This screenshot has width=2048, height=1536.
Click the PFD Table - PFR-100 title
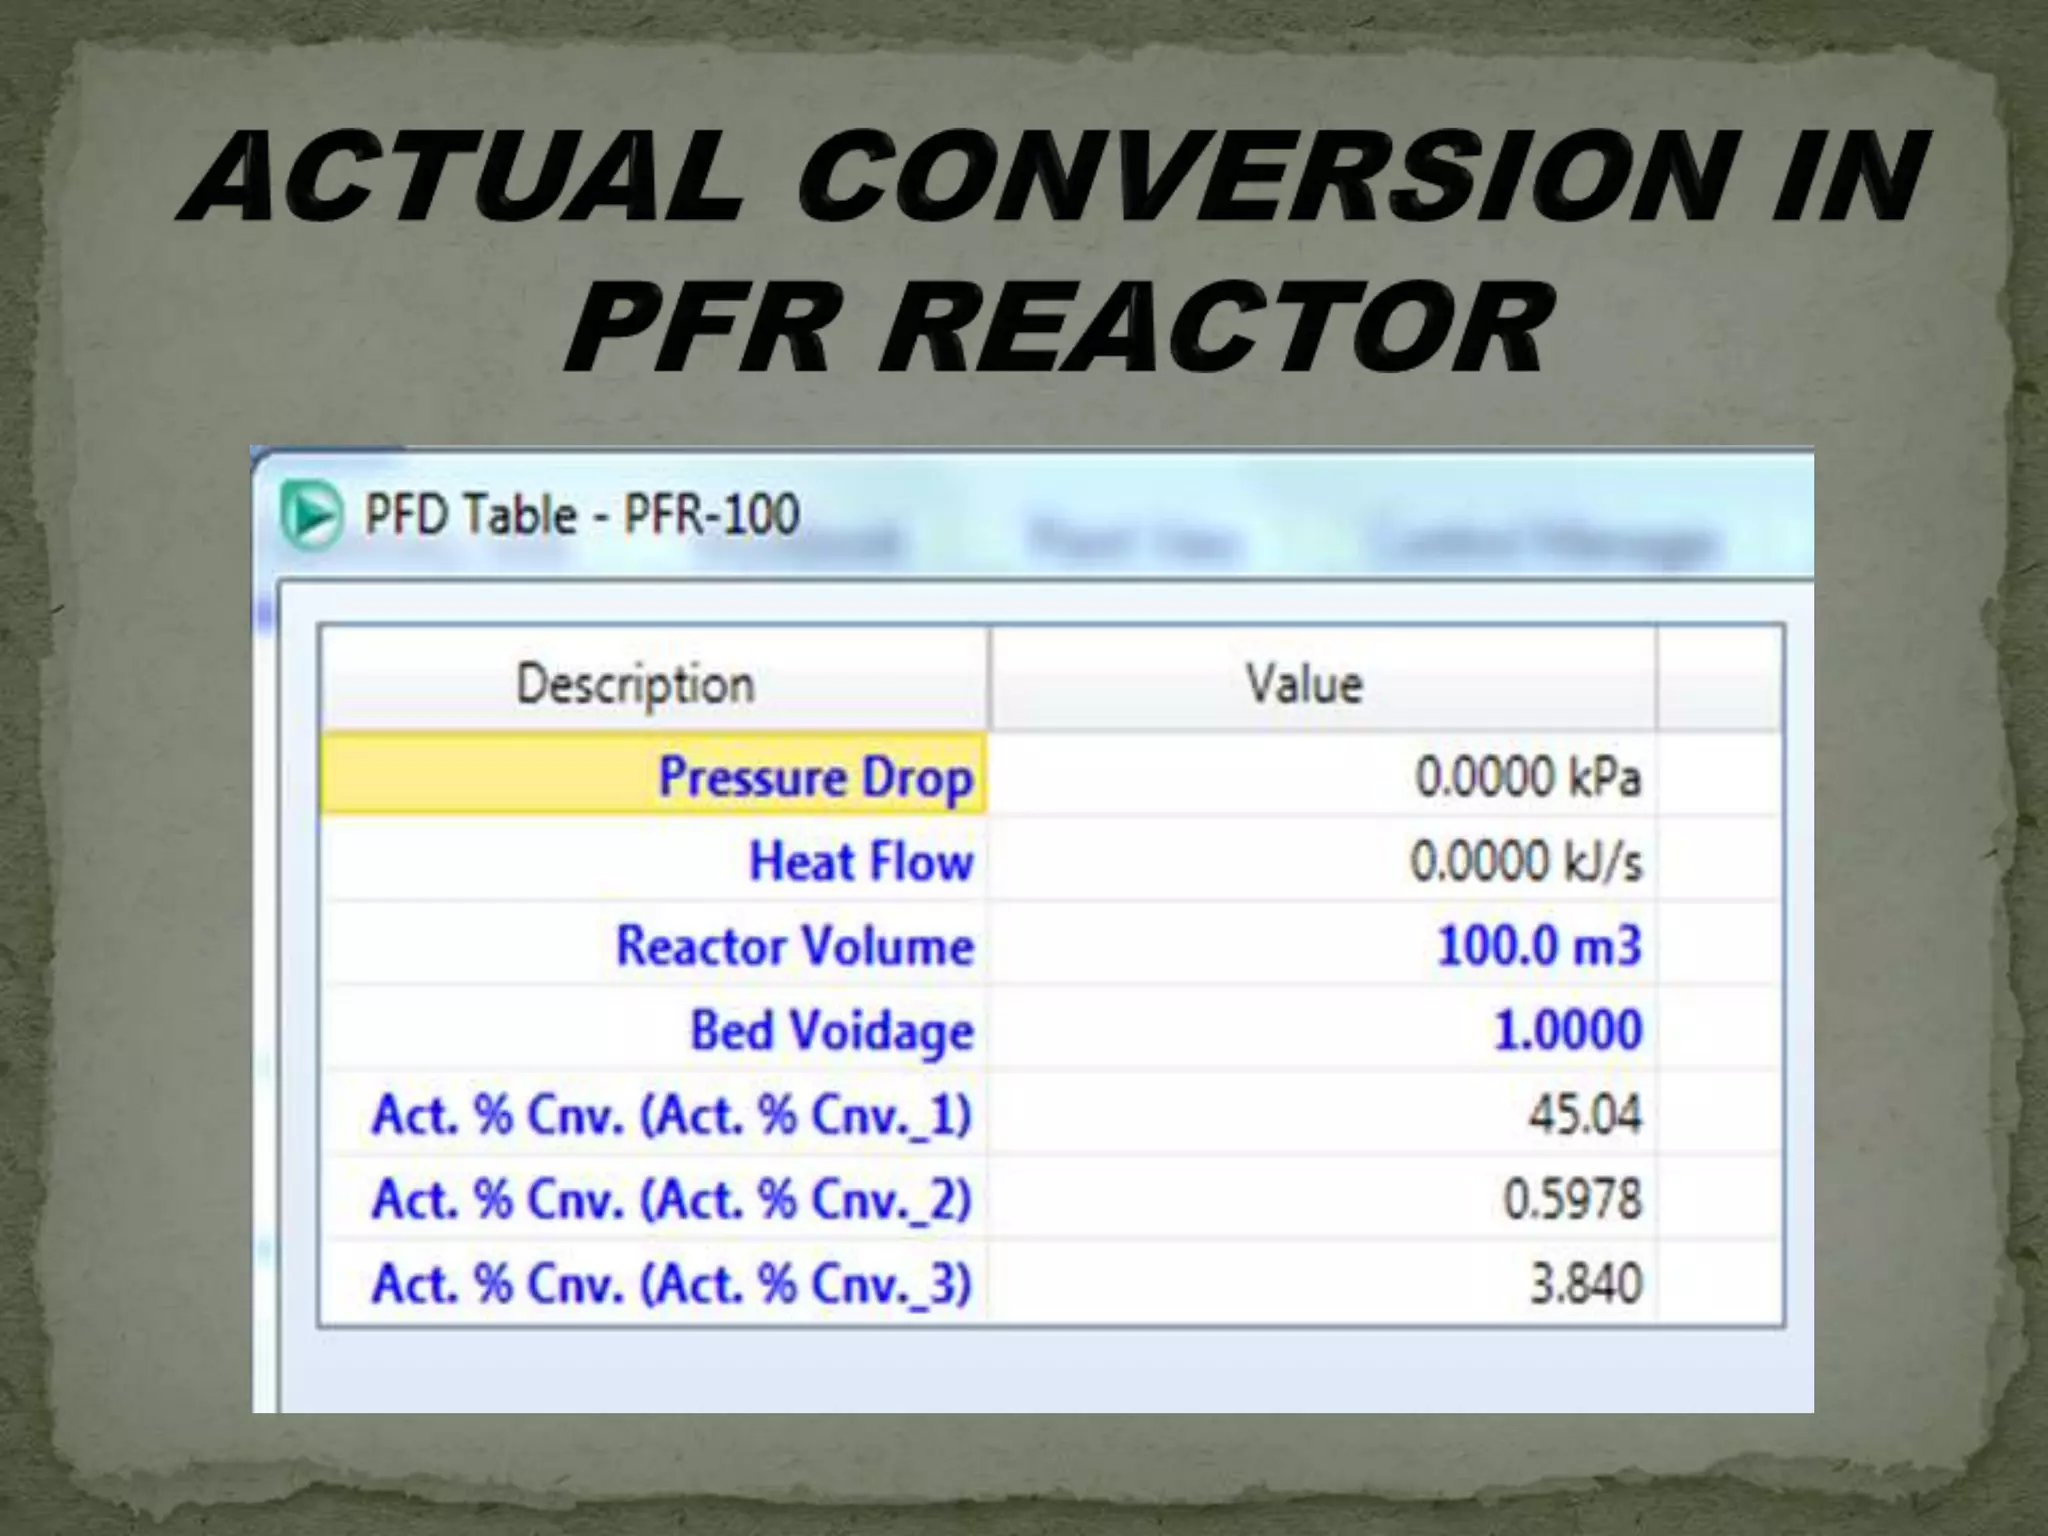[x=581, y=516]
